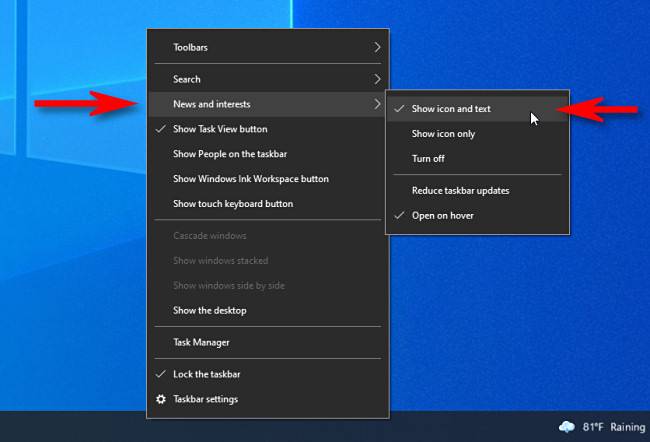The image size is (650, 442).
Task: Disable the Open on hover option
Action: (442, 215)
